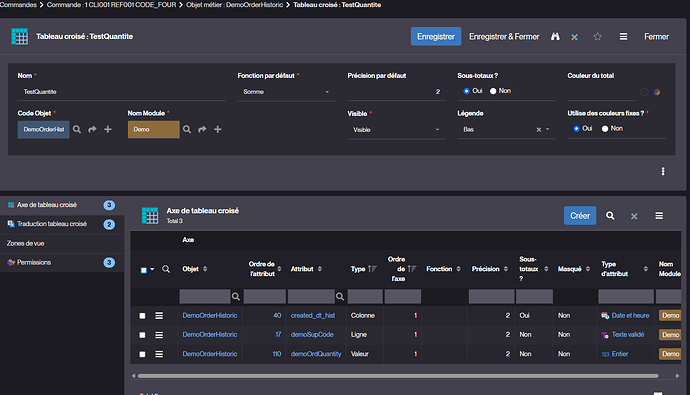The image size is (690, 395).
Task: Open the Couleur du total color wheel picker
Action: pos(657,92)
